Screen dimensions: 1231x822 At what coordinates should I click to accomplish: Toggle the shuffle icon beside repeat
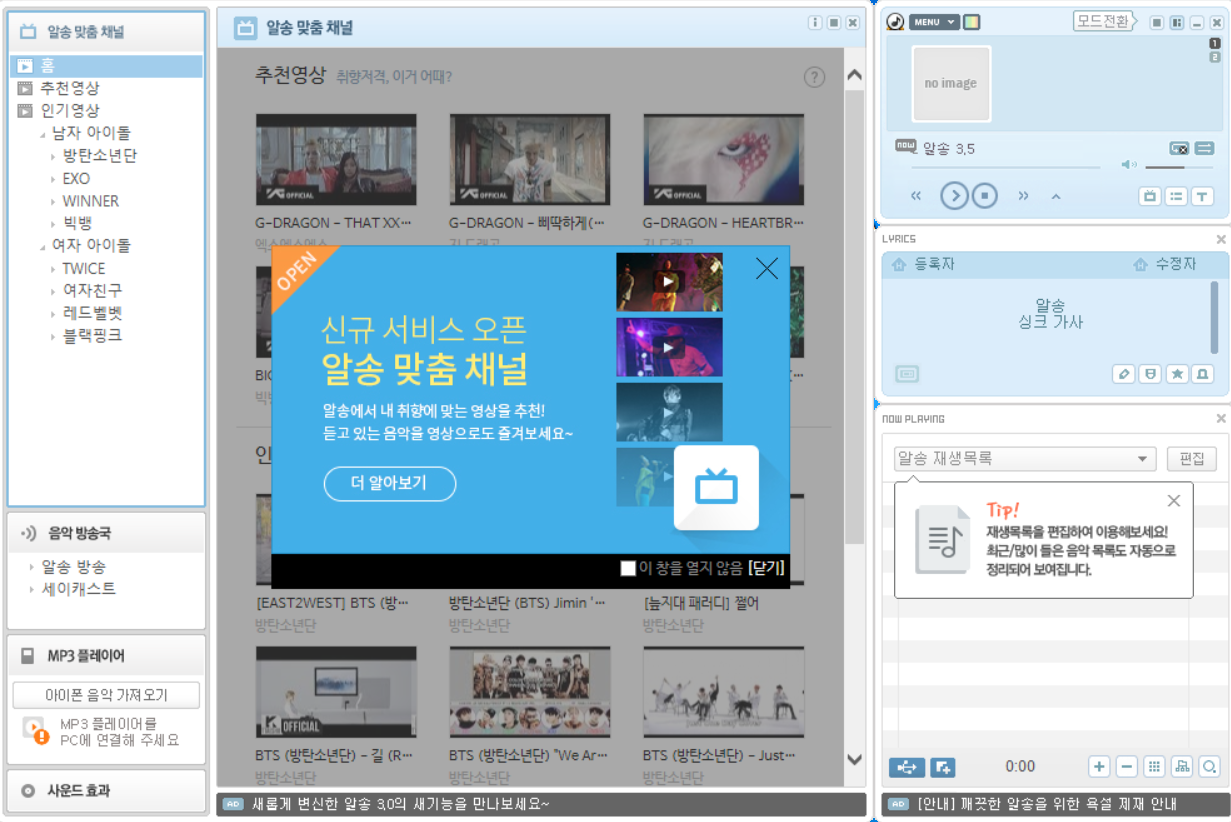tap(1204, 148)
